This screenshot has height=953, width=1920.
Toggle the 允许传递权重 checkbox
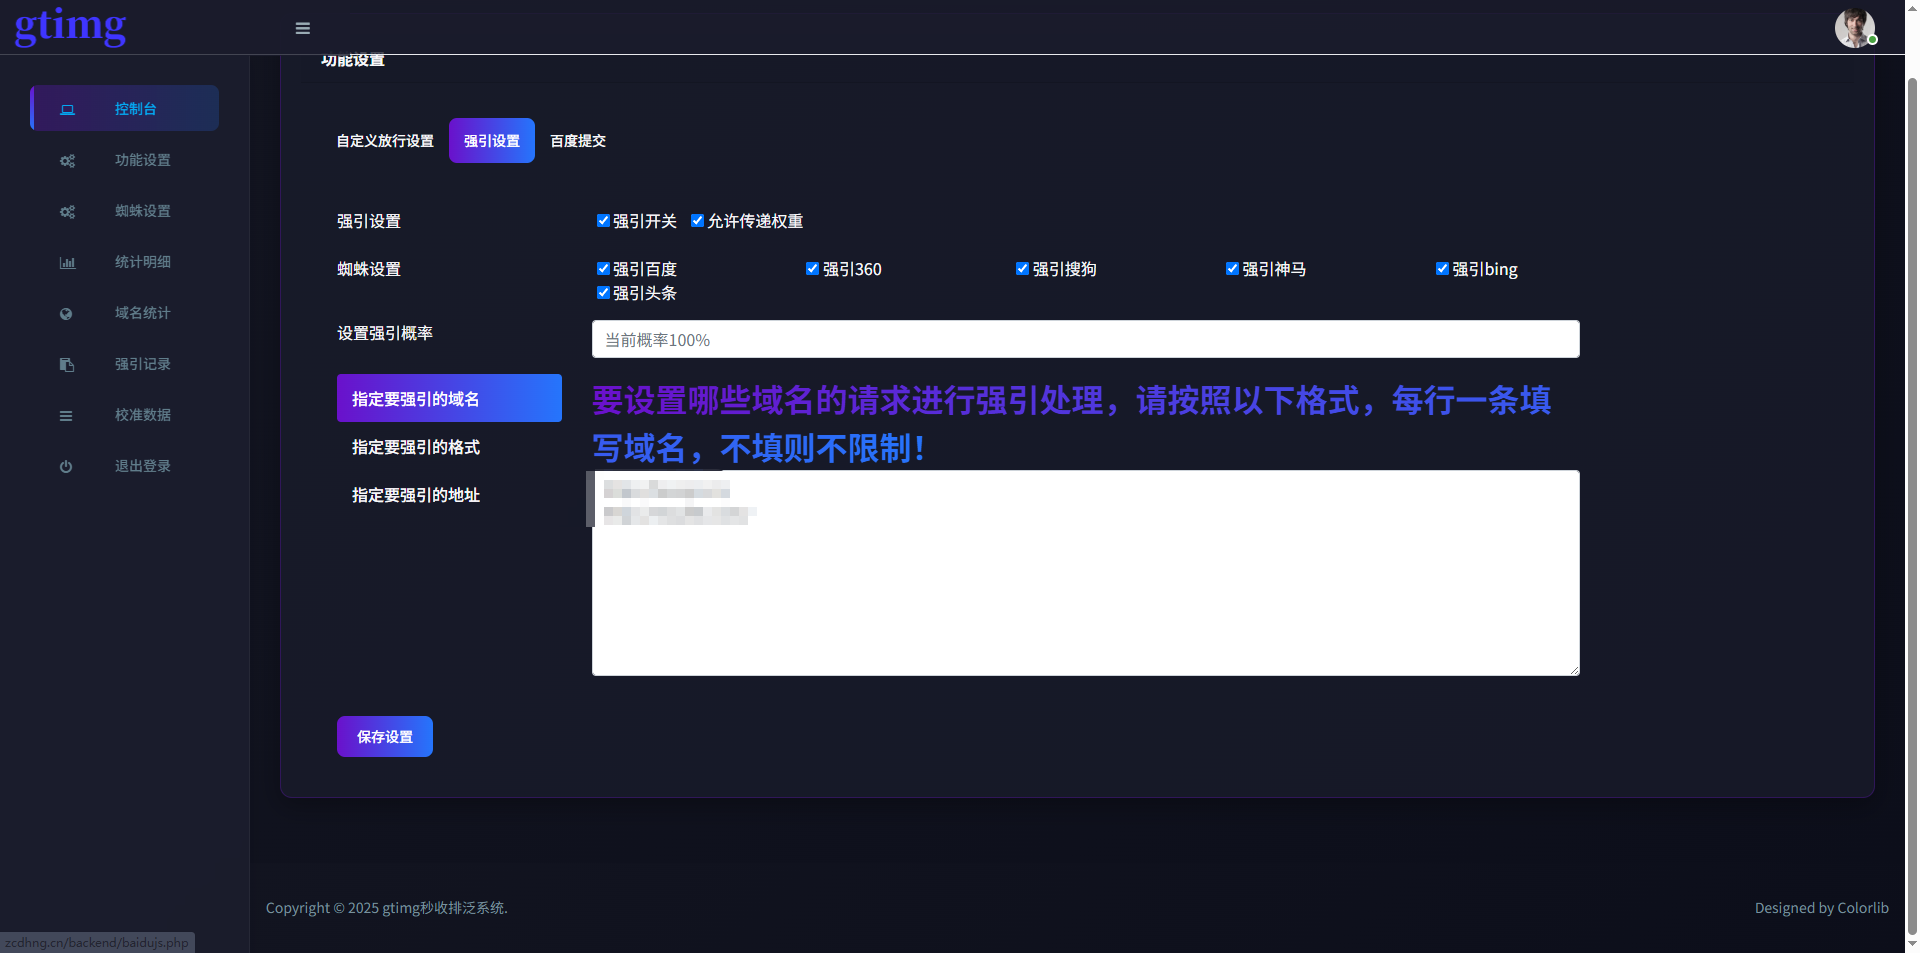pyautogui.click(x=698, y=221)
